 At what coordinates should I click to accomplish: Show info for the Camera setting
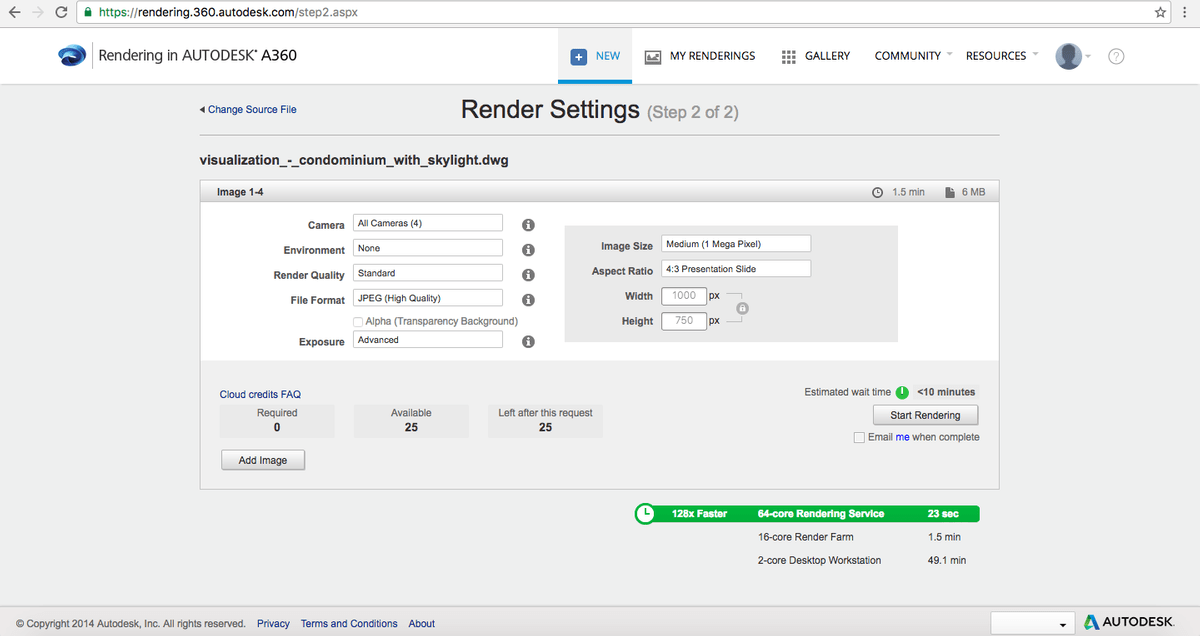click(x=529, y=224)
